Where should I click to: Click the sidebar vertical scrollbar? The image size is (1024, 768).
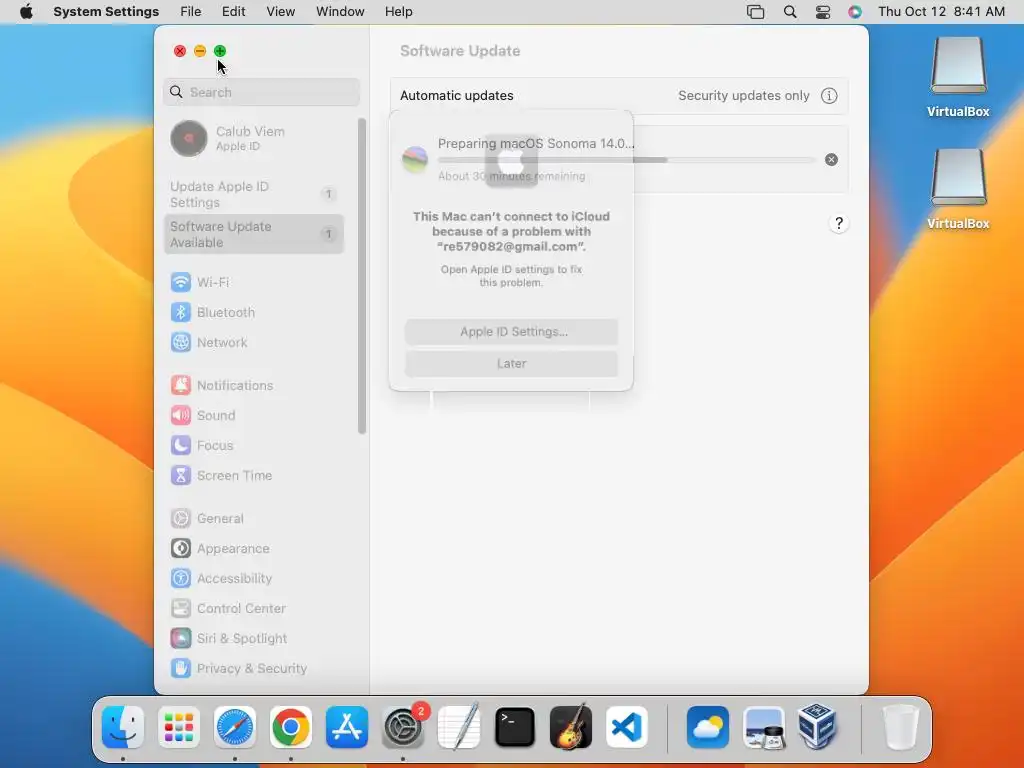(362, 276)
